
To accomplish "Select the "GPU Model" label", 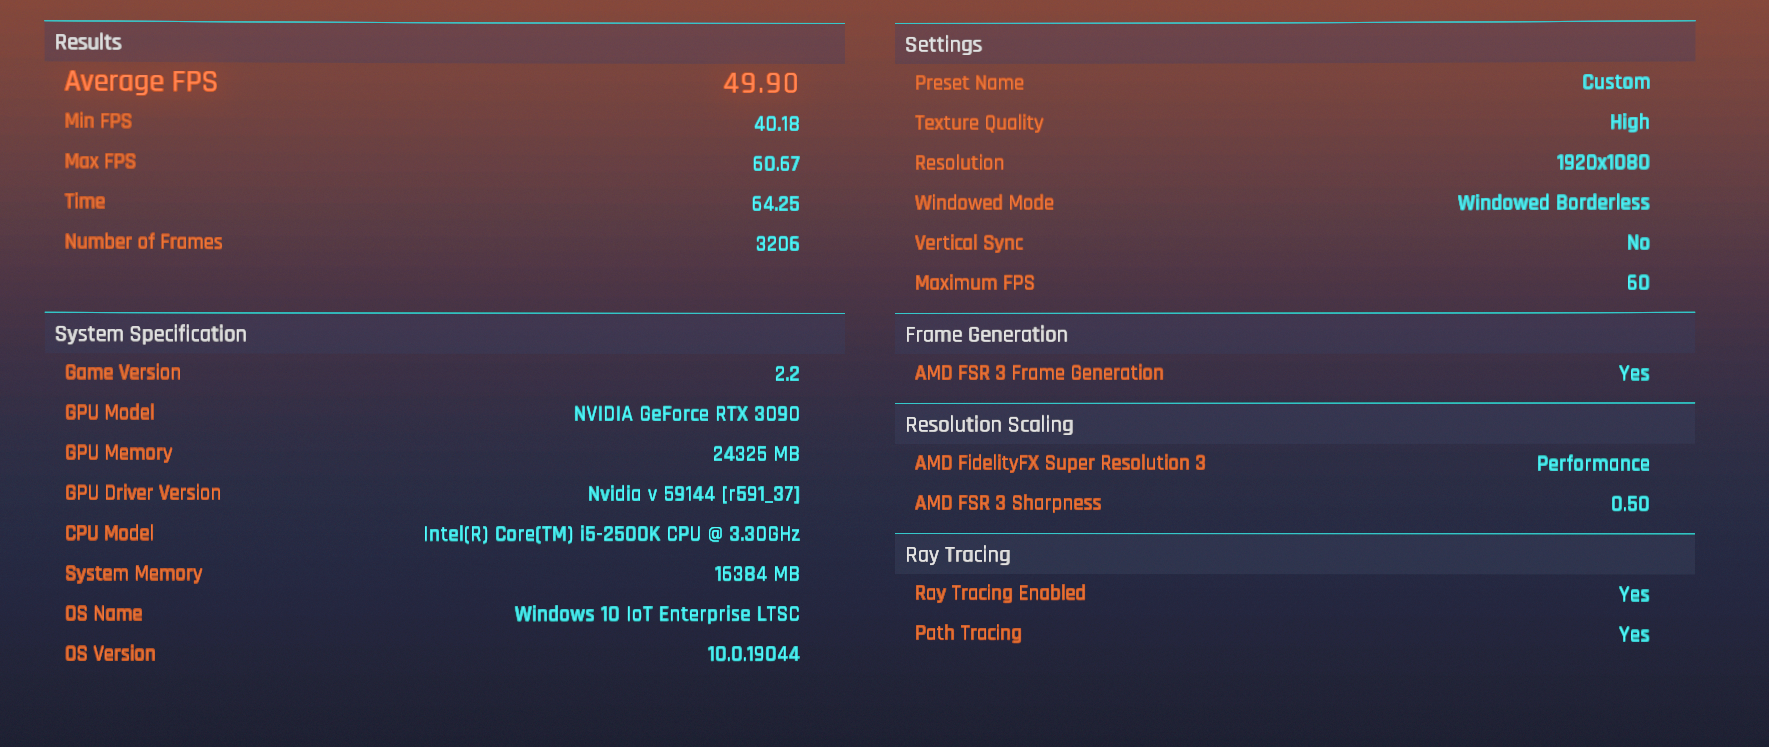I will 110,412.
